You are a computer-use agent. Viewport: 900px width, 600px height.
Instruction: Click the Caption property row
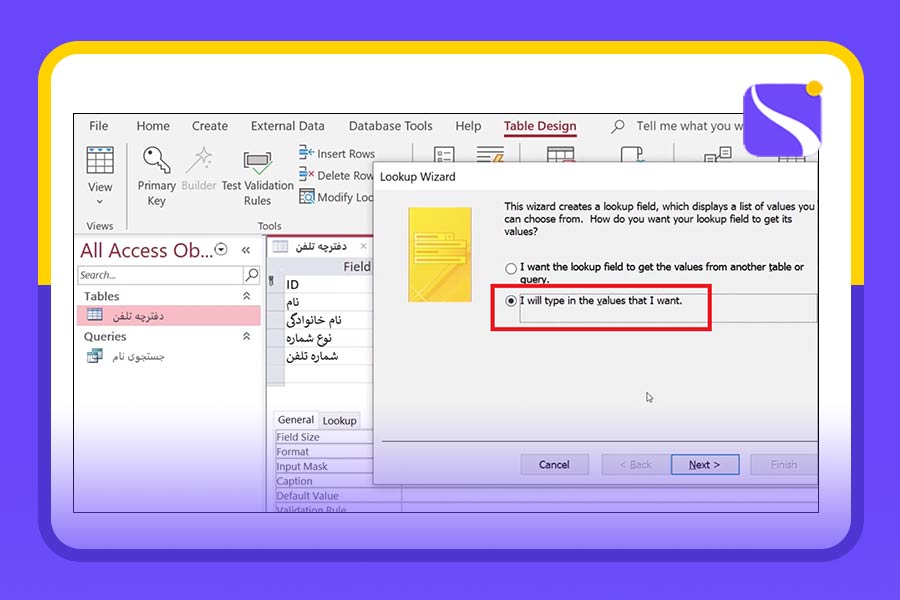click(x=324, y=481)
